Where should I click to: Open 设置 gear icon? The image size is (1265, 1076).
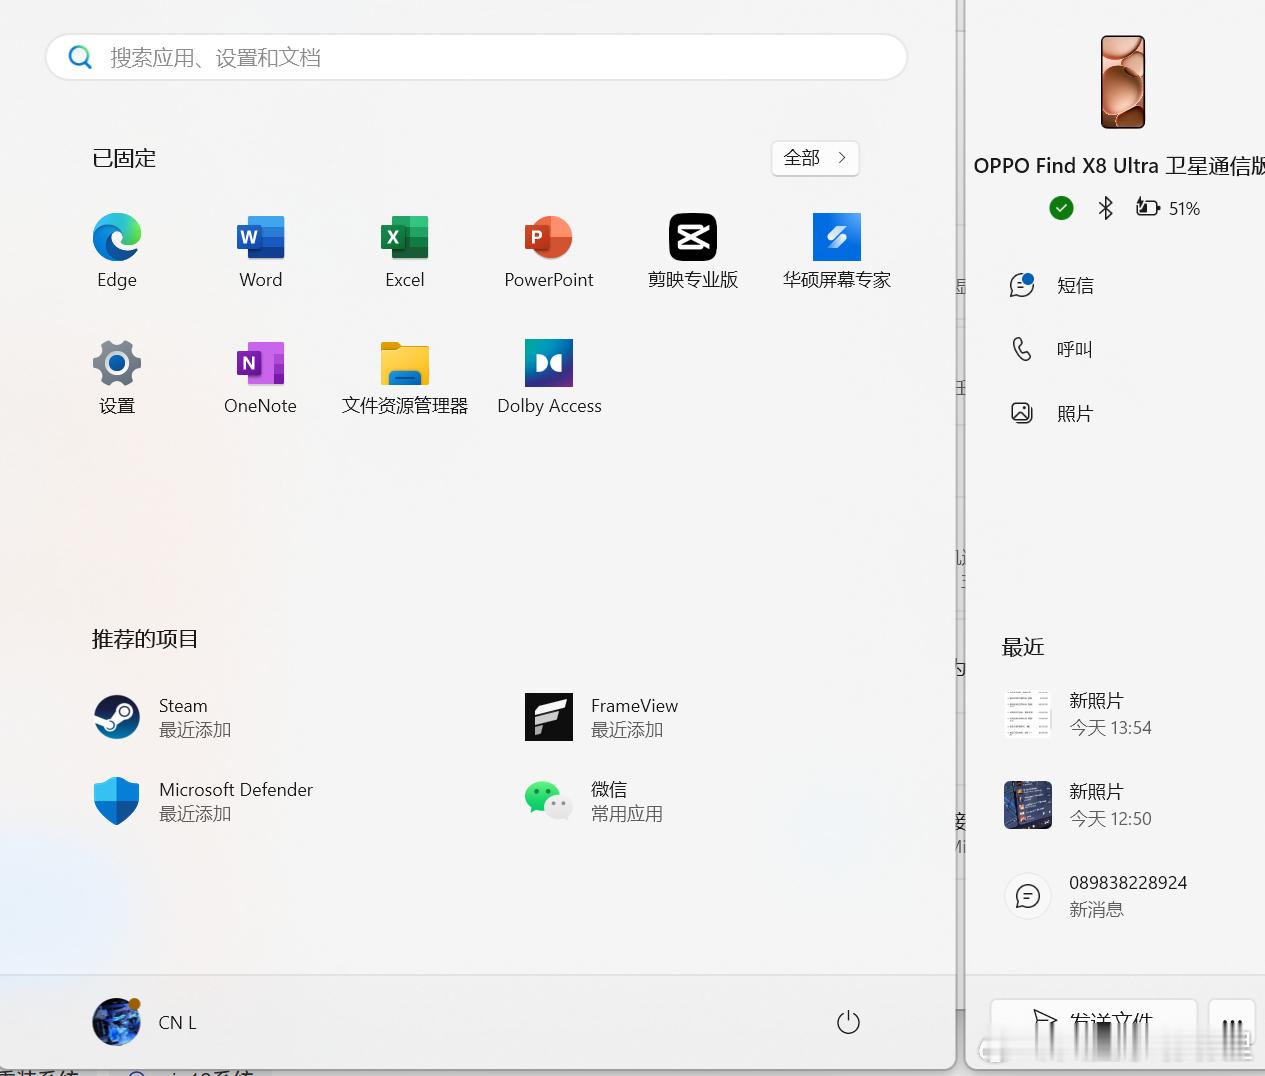117,376
